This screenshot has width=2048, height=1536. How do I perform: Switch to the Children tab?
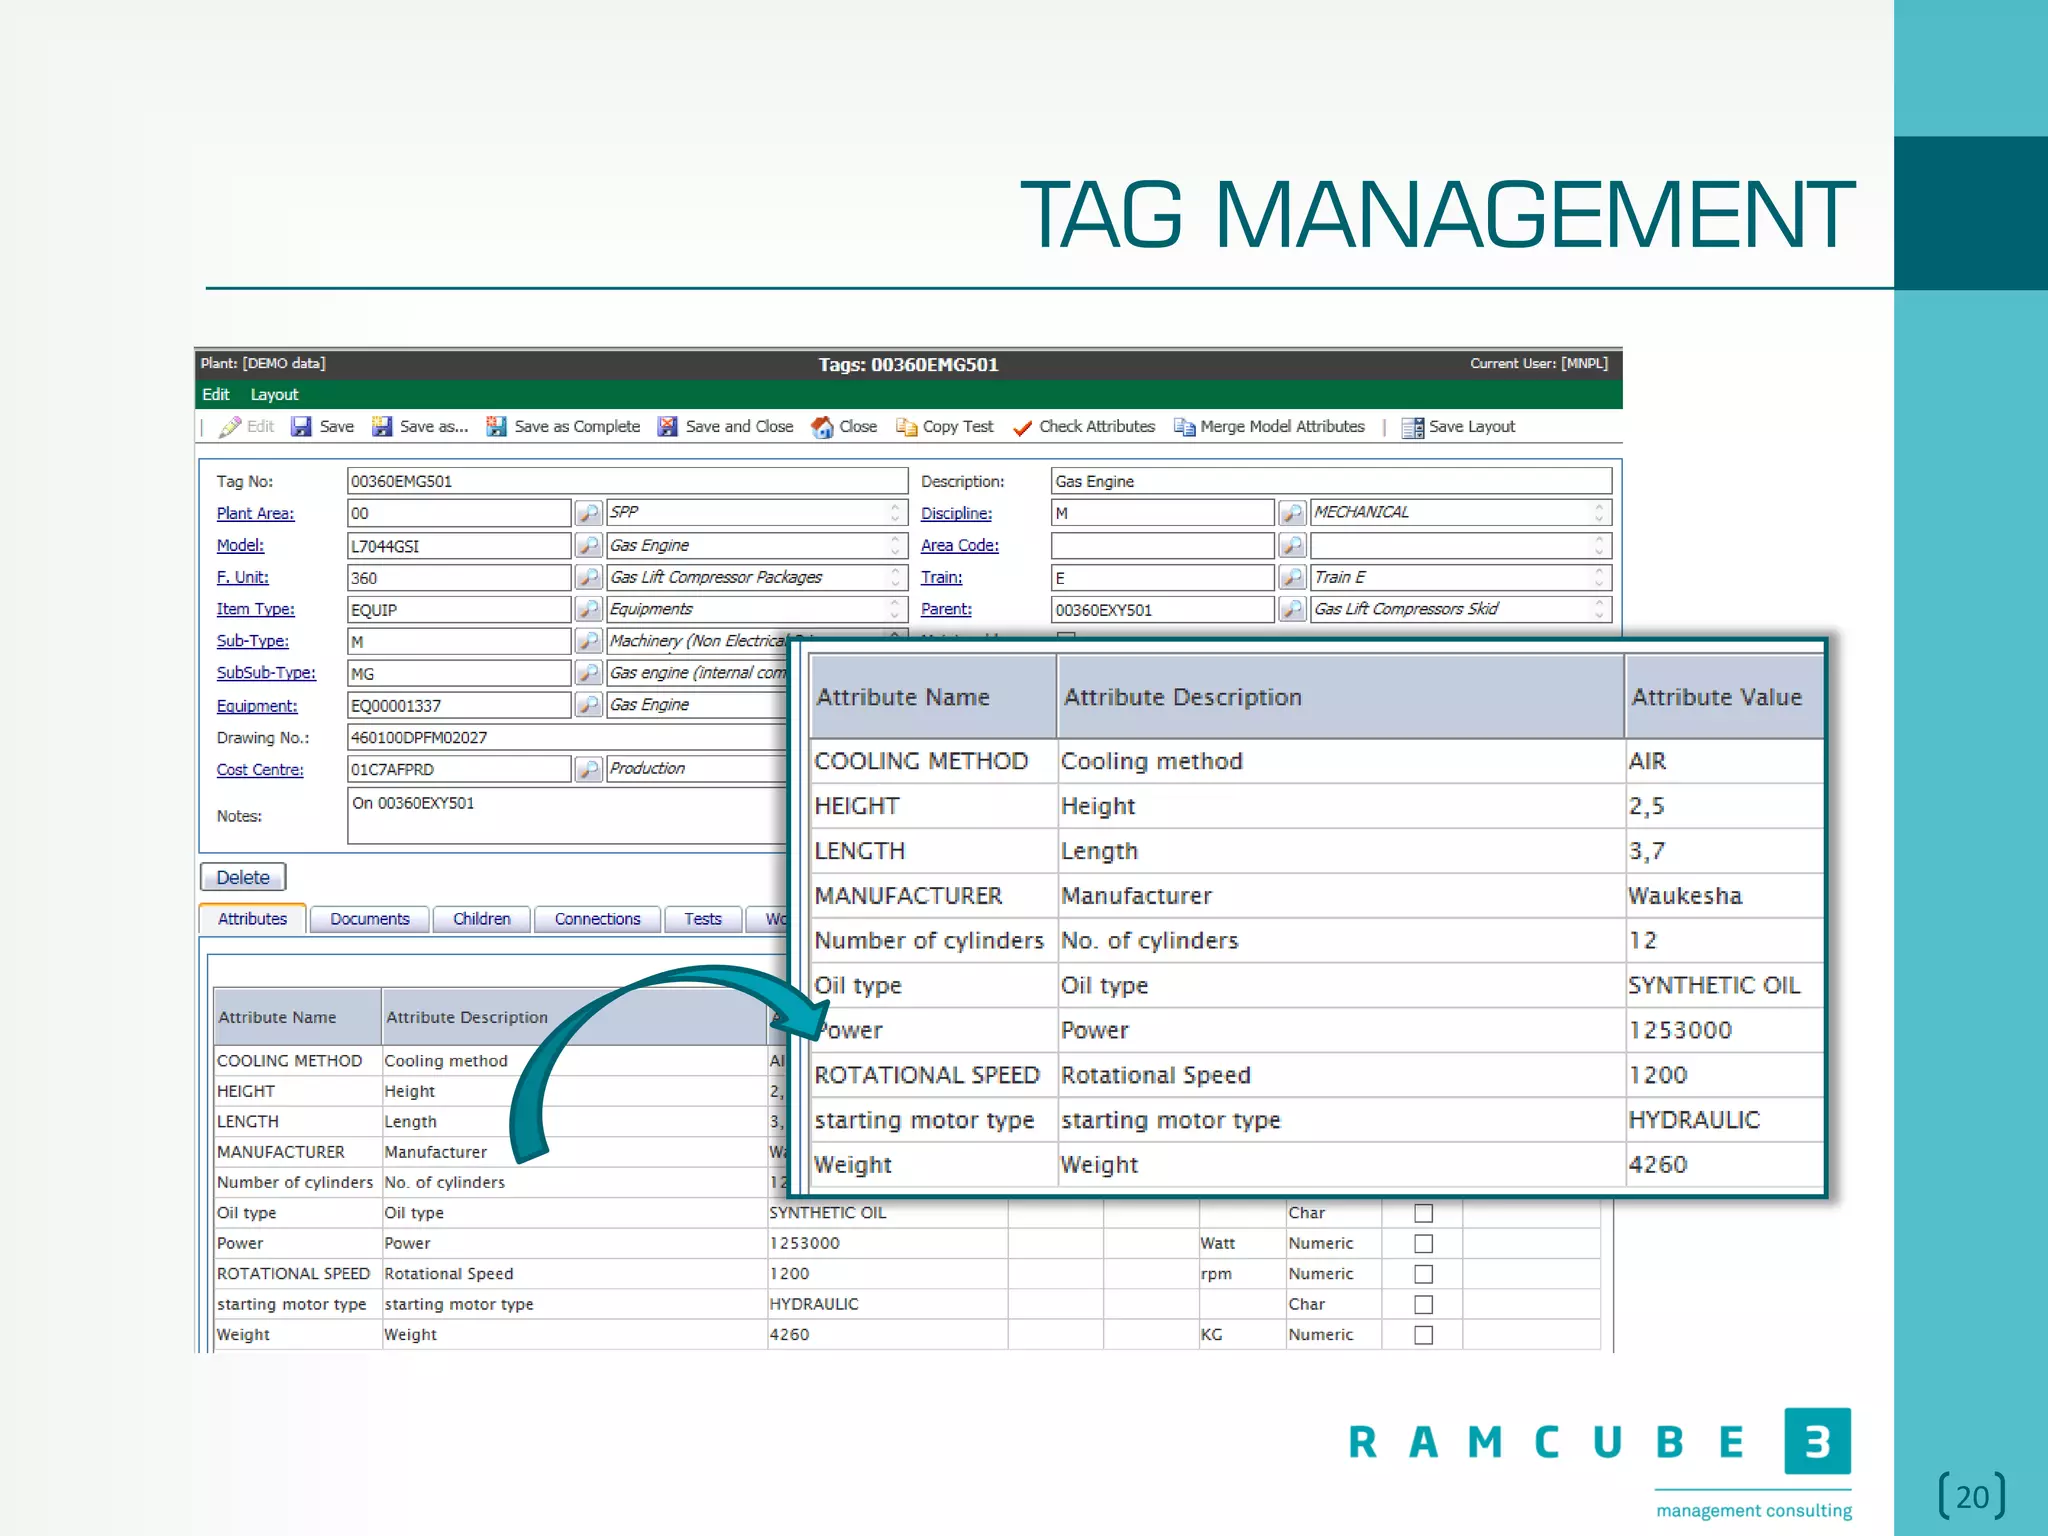coord(482,919)
